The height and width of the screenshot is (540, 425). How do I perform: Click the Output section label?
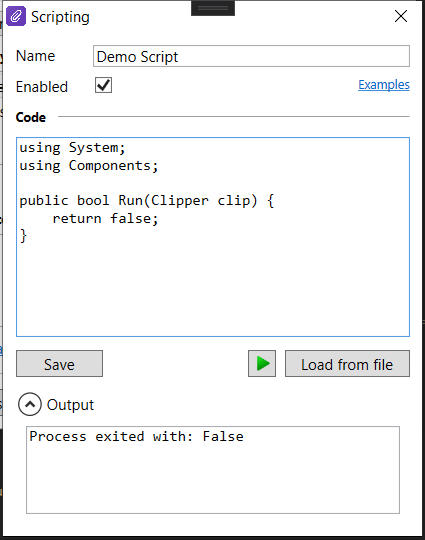[x=70, y=405]
